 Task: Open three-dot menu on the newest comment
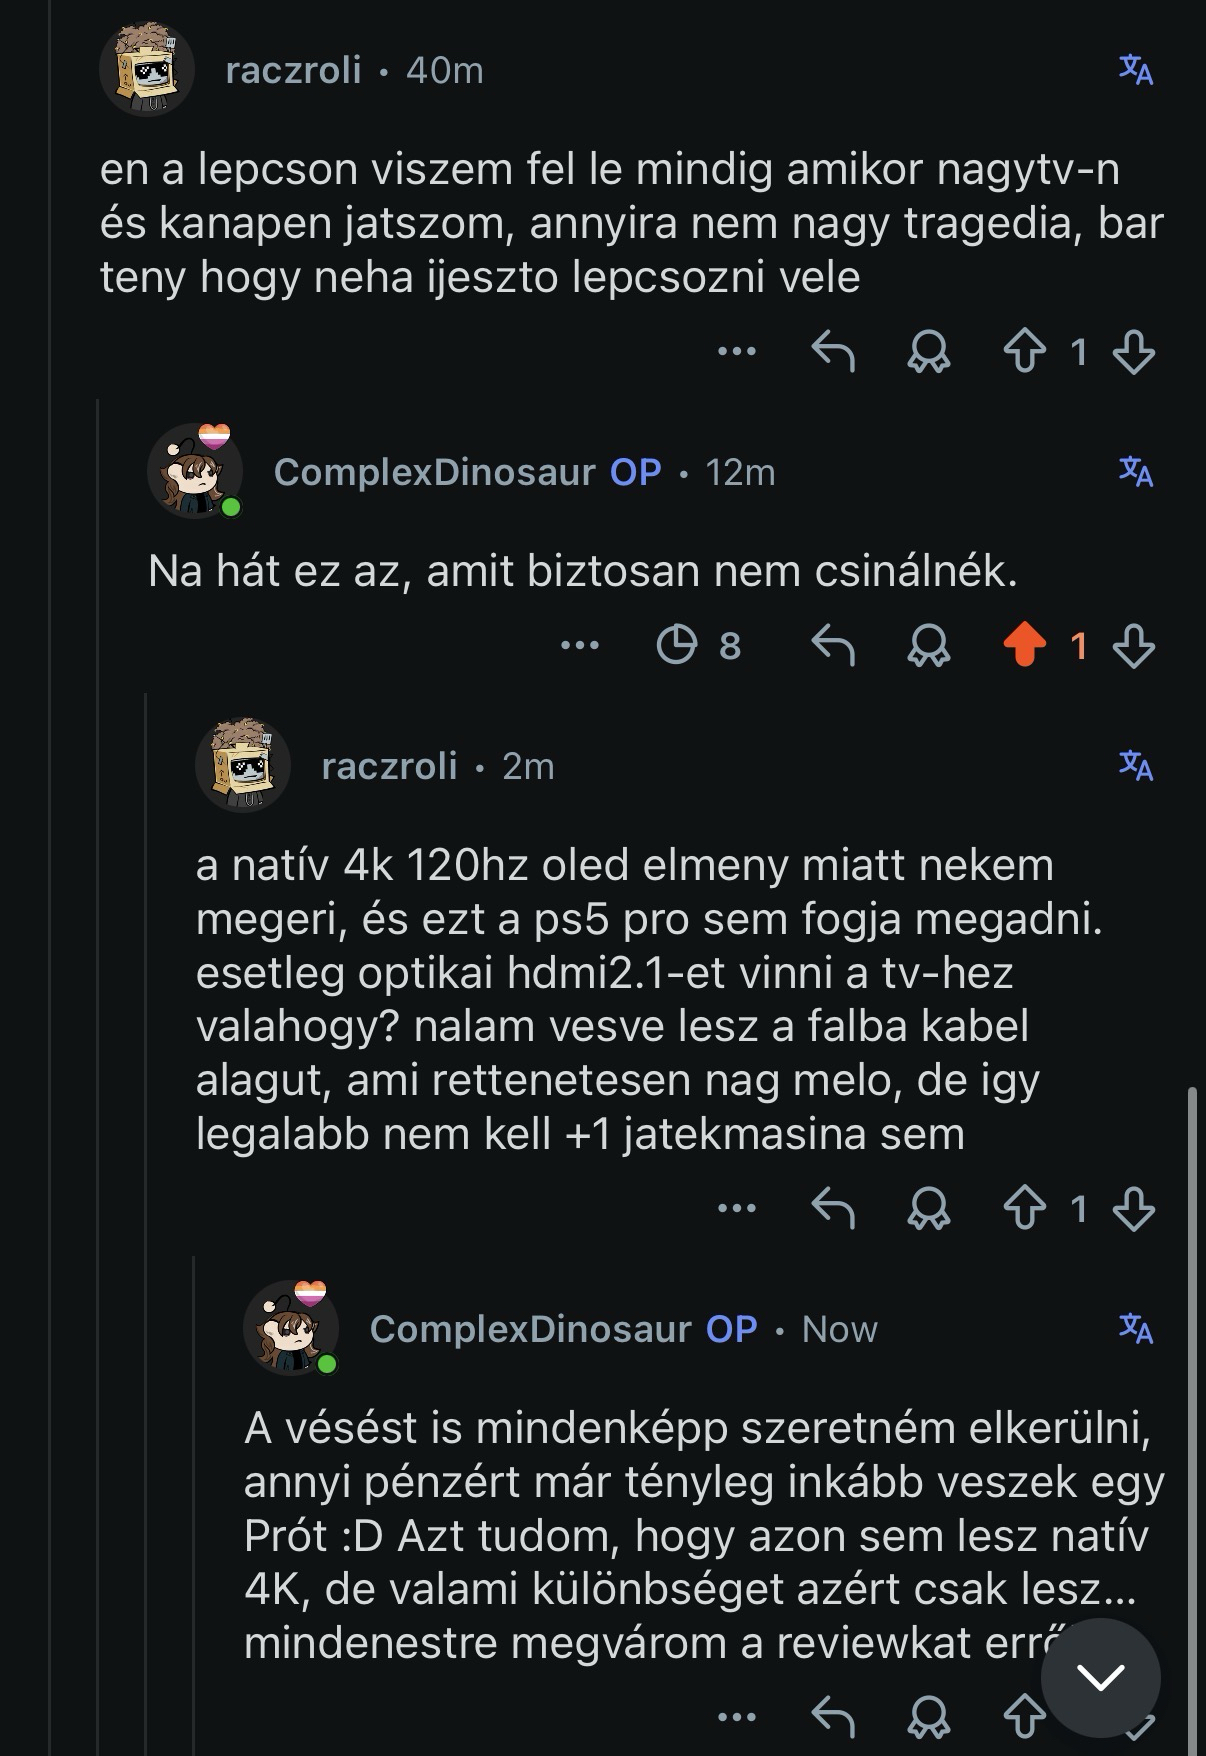click(x=737, y=1718)
